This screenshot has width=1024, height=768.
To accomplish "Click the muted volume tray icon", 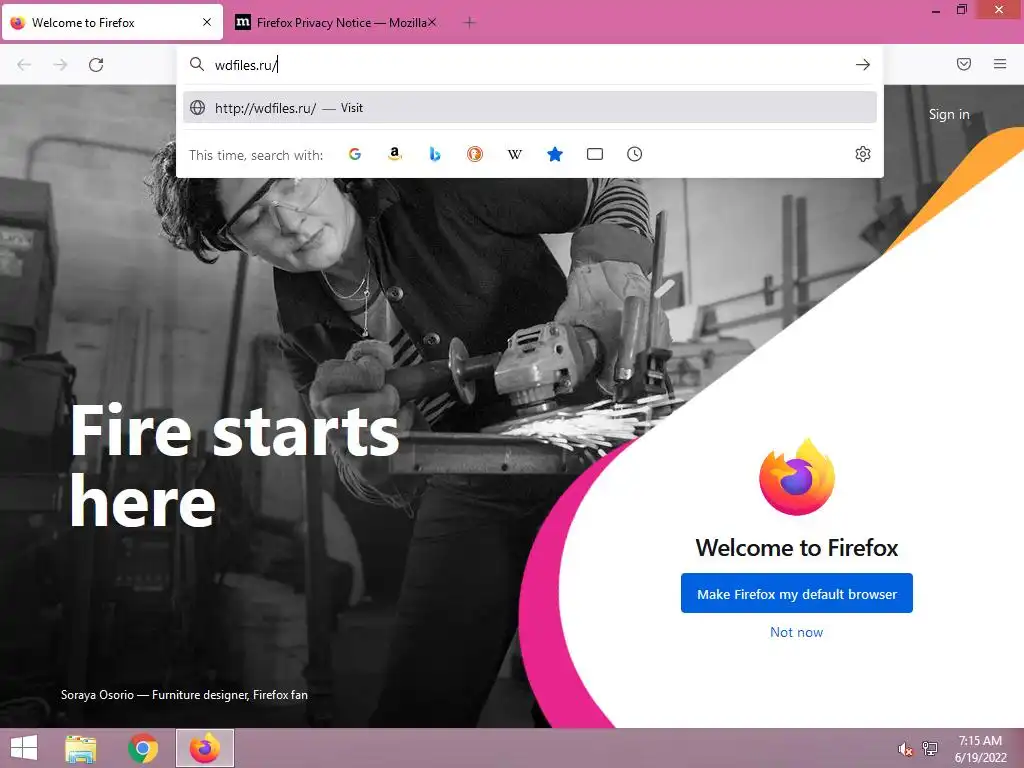I will [905, 749].
